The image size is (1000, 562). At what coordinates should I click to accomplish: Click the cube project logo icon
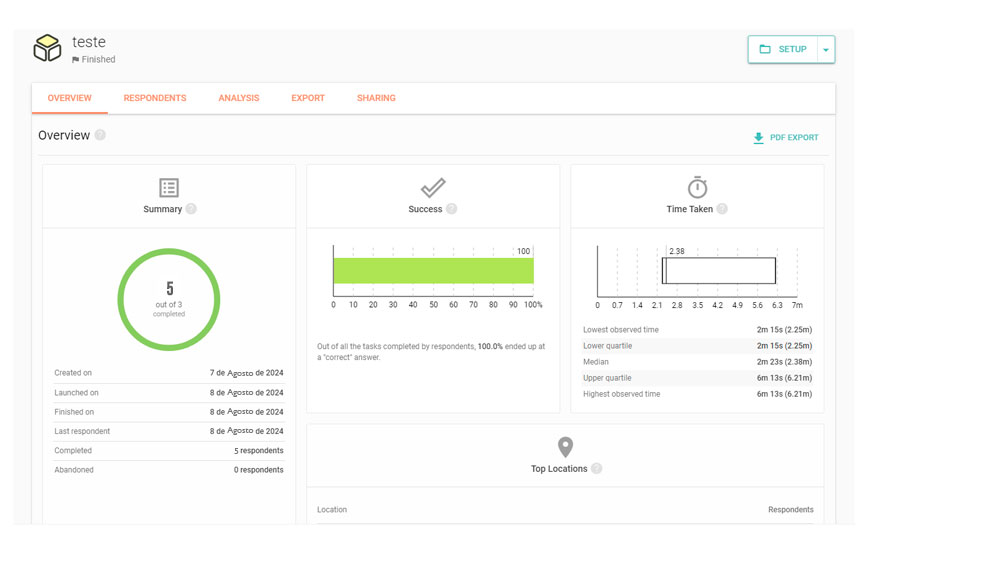point(47,48)
